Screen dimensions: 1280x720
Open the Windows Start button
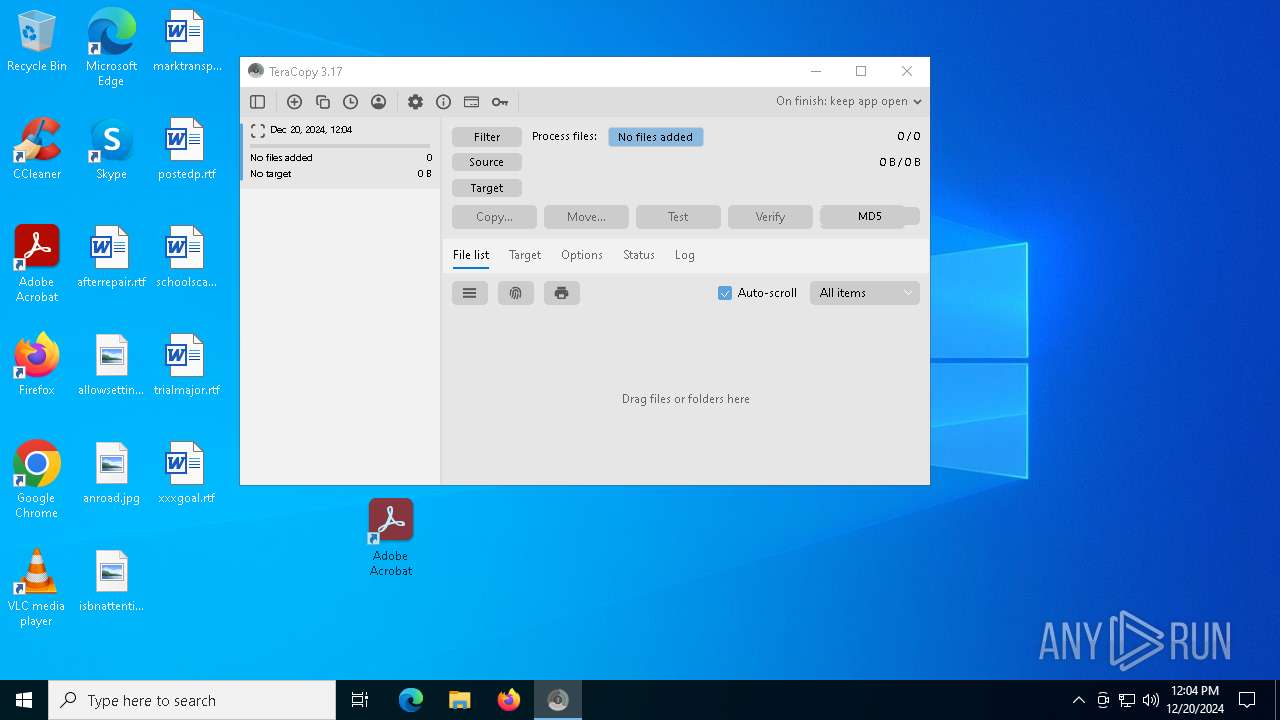tap(24, 700)
